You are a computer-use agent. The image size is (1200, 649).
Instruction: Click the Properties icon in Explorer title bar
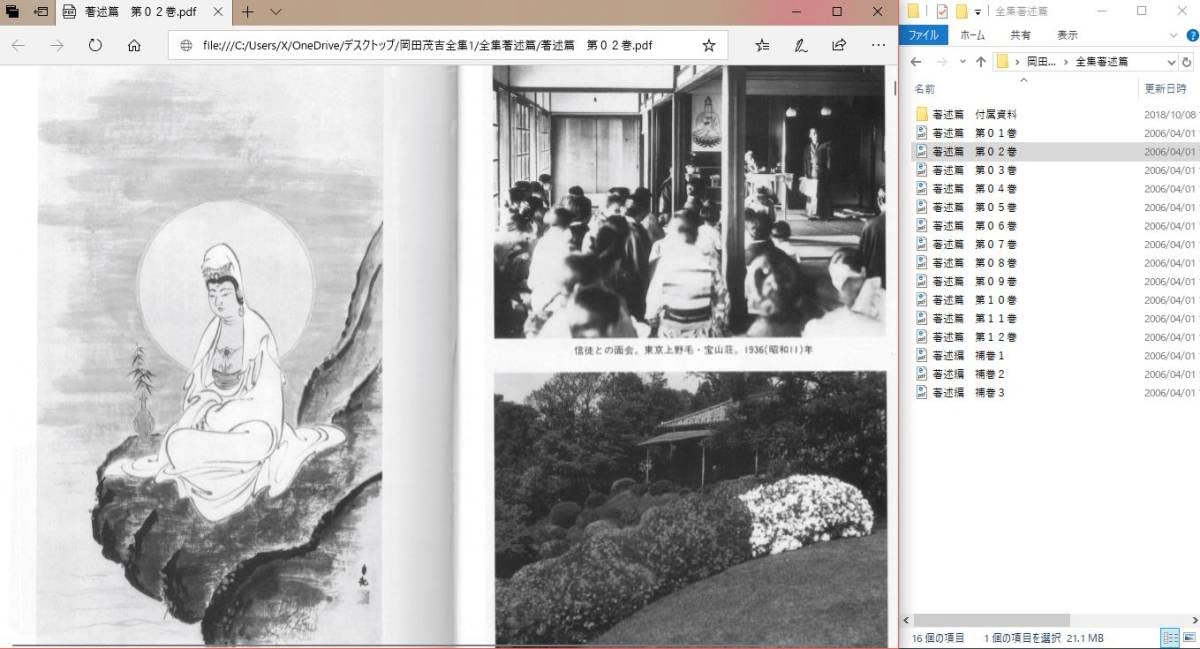[x=941, y=11]
